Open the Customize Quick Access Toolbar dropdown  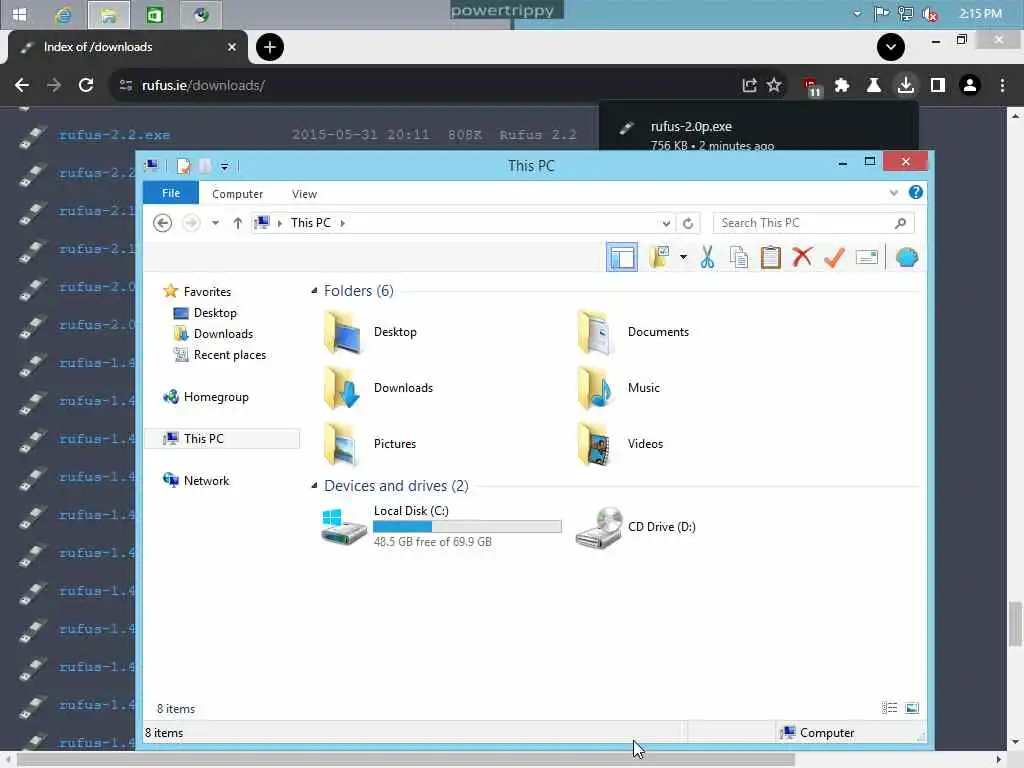[224, 167]
